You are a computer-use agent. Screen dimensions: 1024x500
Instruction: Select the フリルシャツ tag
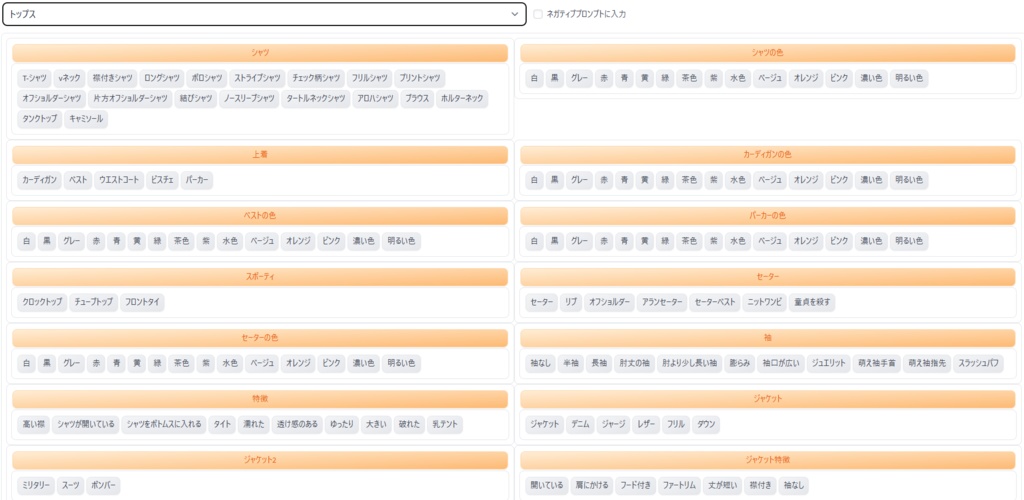point(370,78)
